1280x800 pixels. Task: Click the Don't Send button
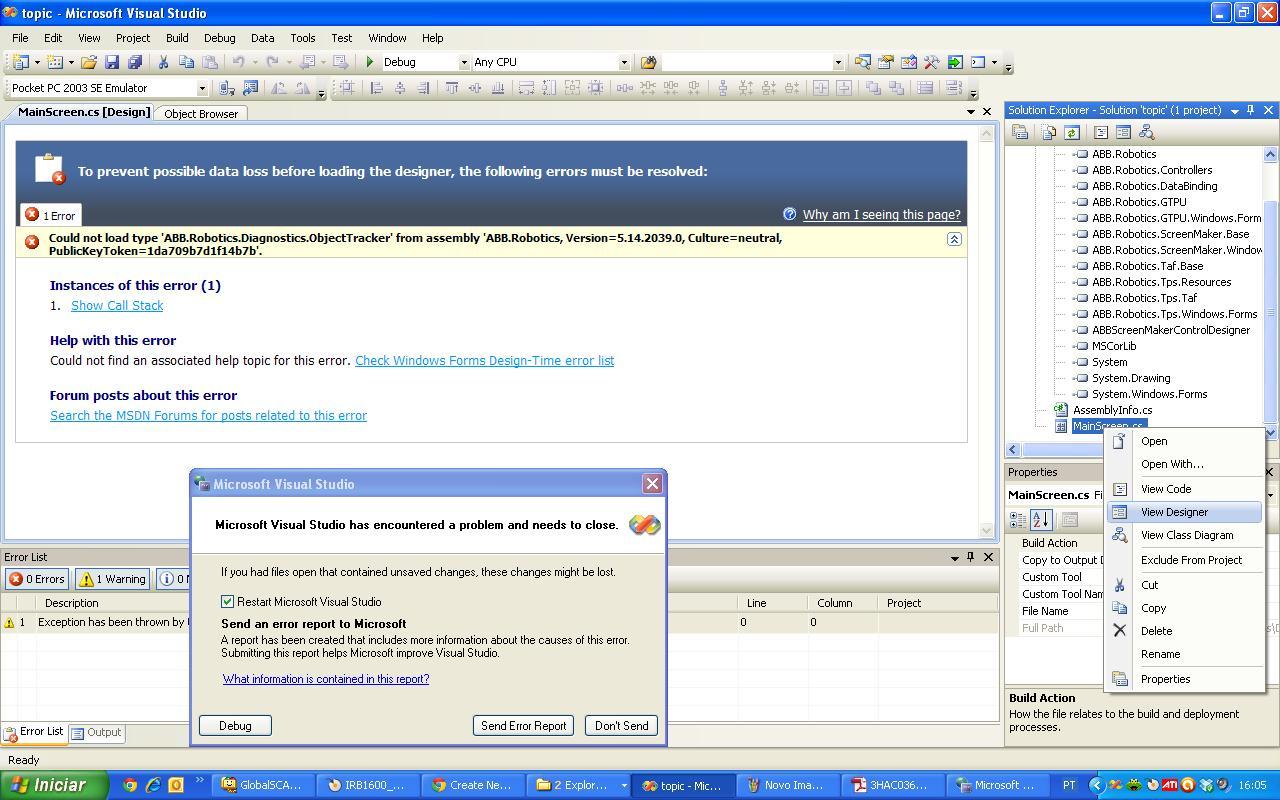tap(621, 726)
